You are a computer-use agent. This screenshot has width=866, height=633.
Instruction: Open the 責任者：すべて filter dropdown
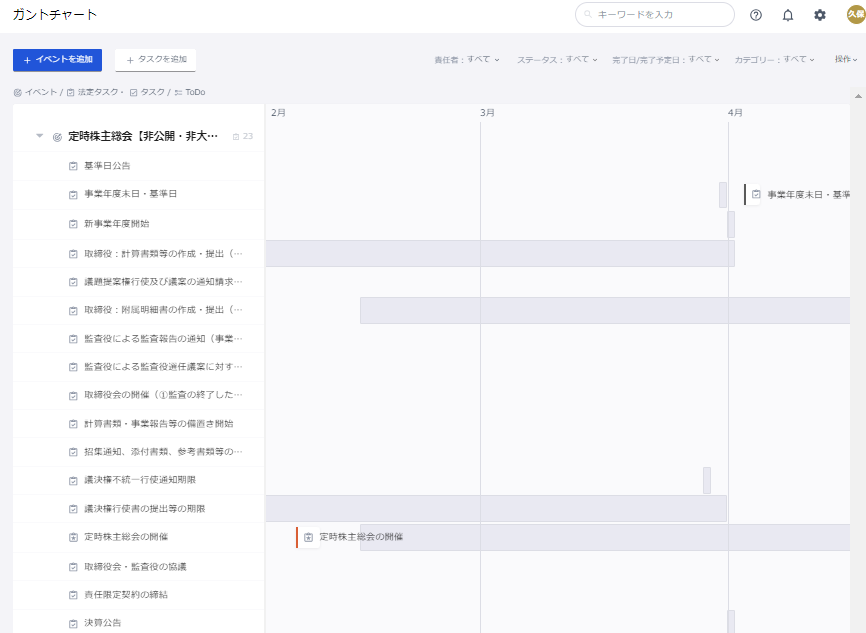(467, 60)
